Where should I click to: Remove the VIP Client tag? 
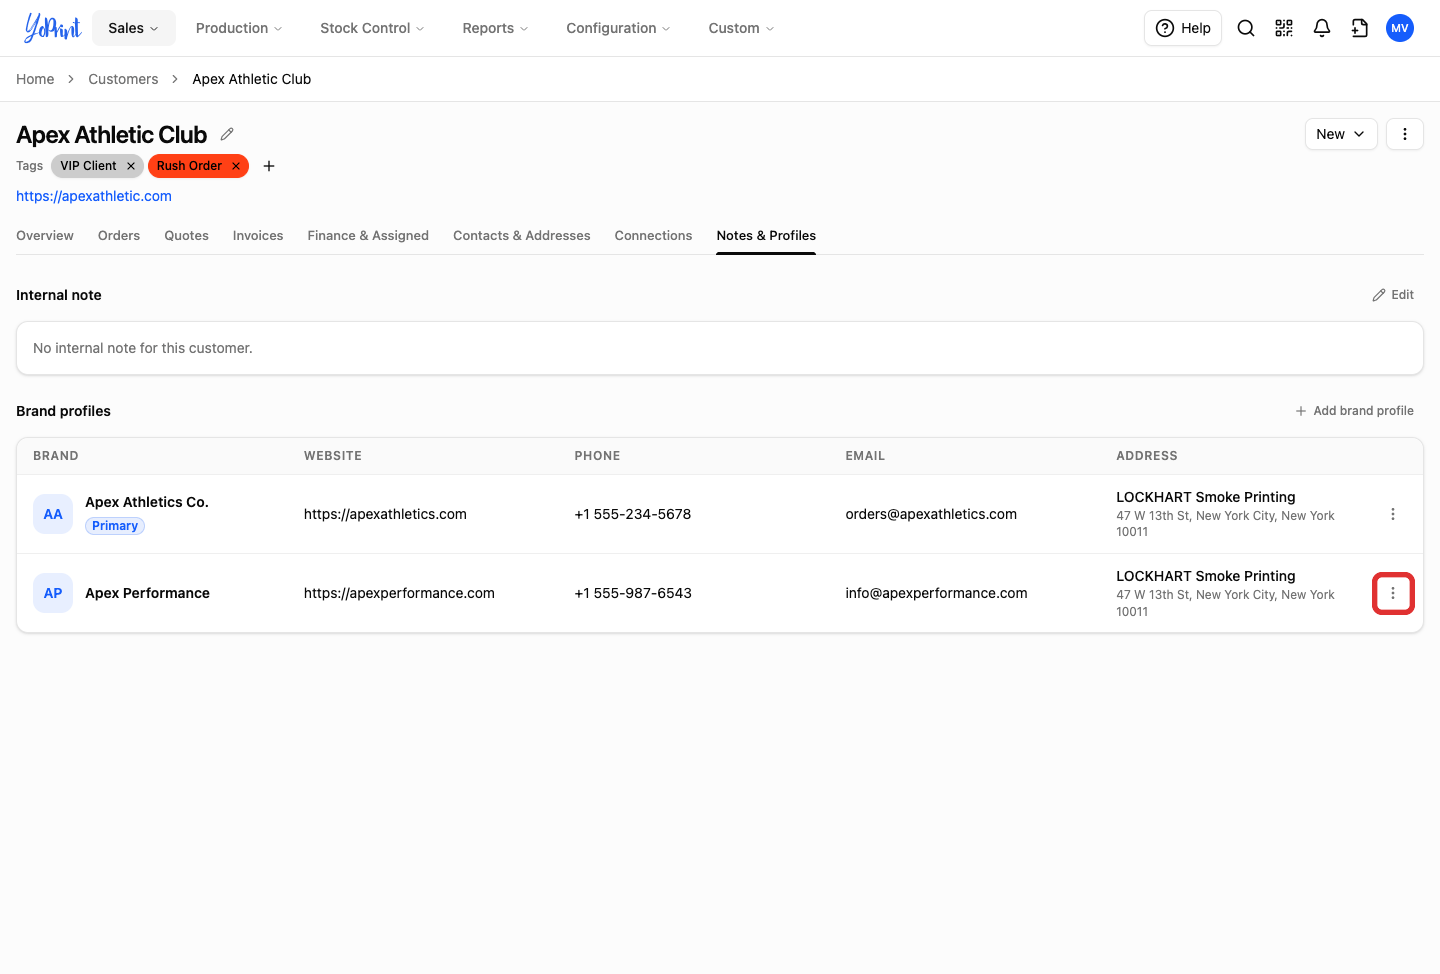[x=131, y=166]
